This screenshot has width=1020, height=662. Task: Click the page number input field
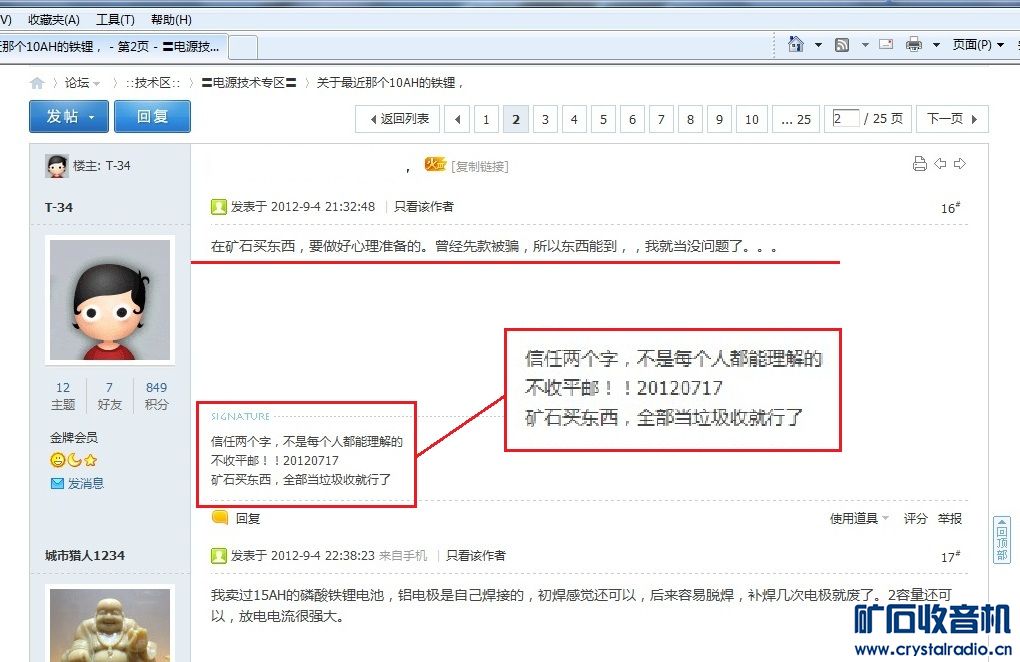click(845, 118)
